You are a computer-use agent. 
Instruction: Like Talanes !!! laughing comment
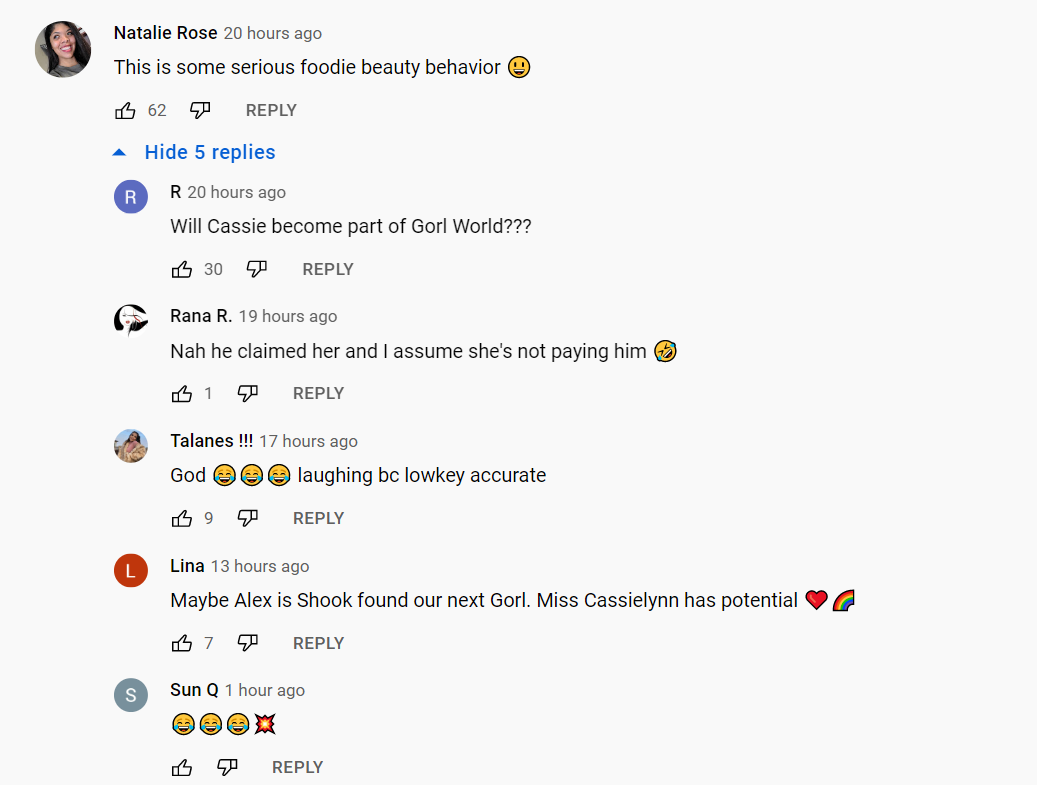[182, 518]
